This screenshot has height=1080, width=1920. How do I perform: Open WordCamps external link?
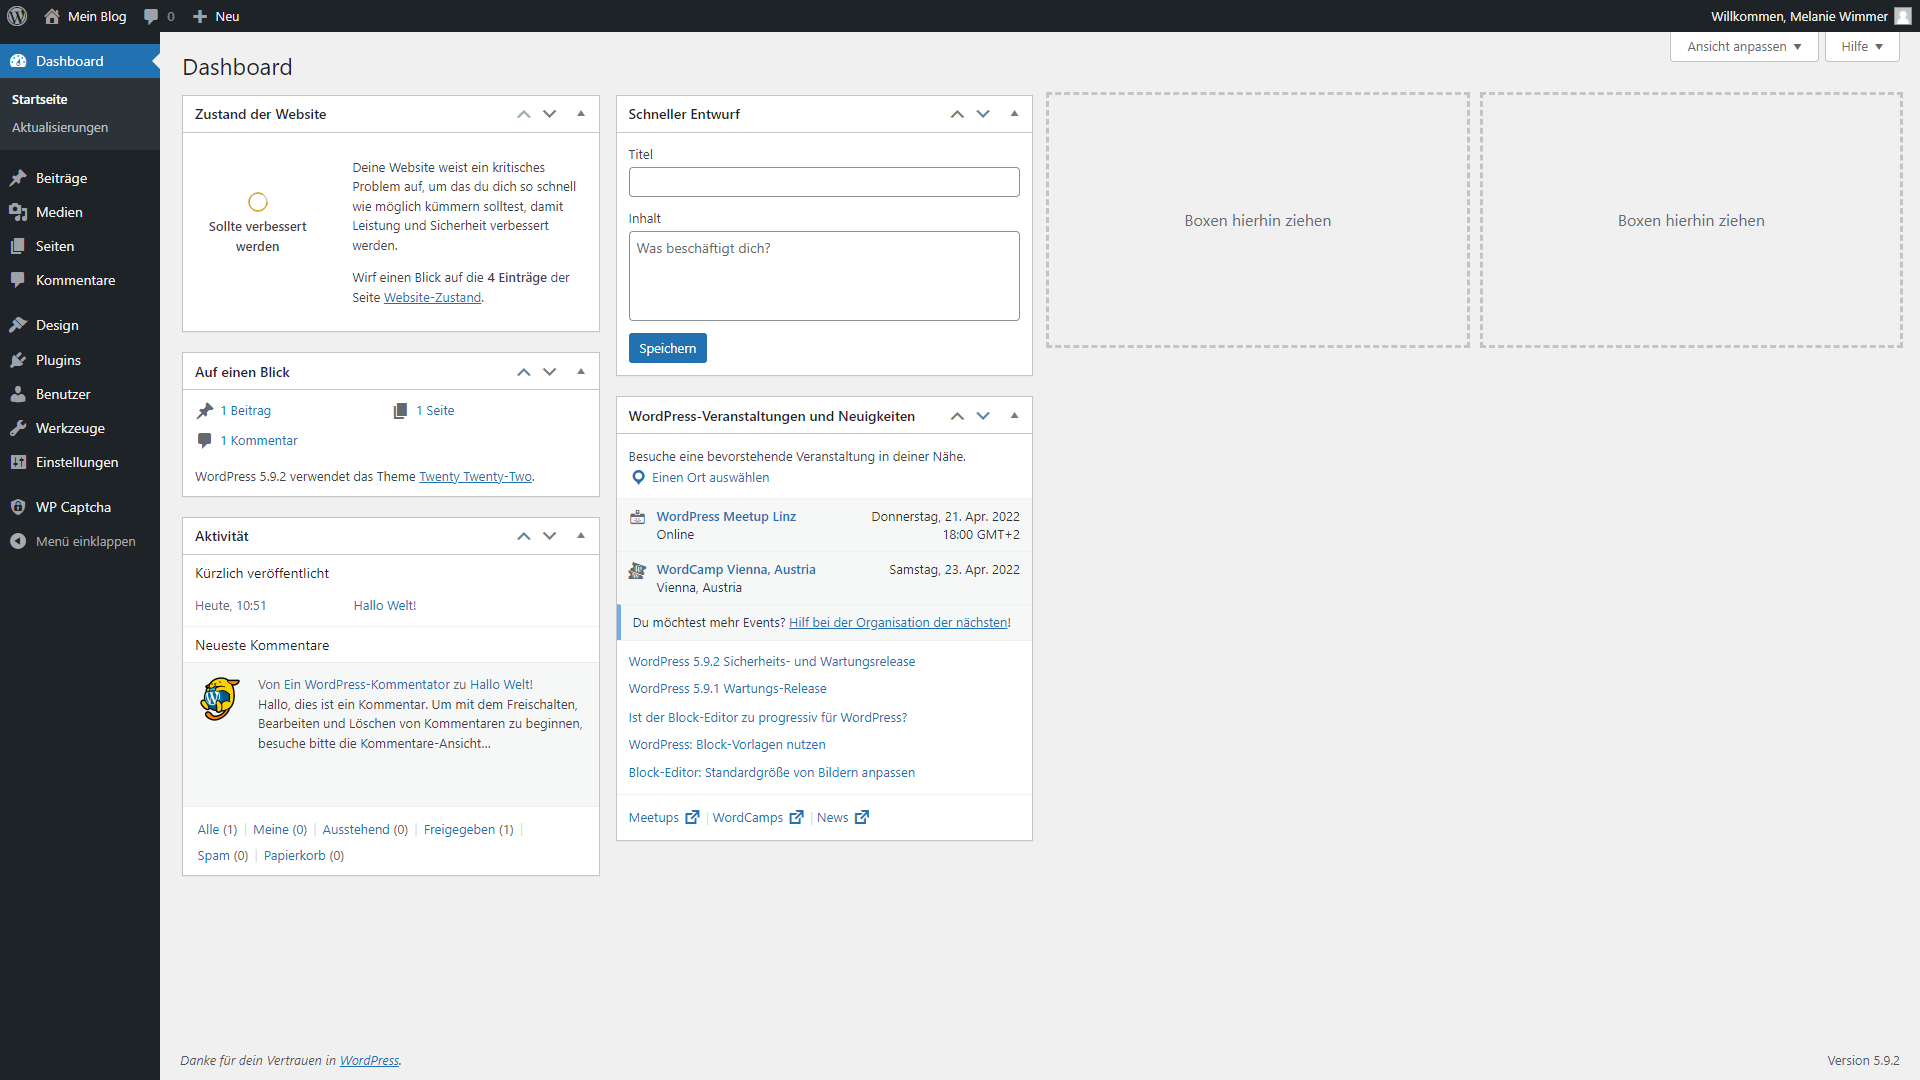pos(758,817)
